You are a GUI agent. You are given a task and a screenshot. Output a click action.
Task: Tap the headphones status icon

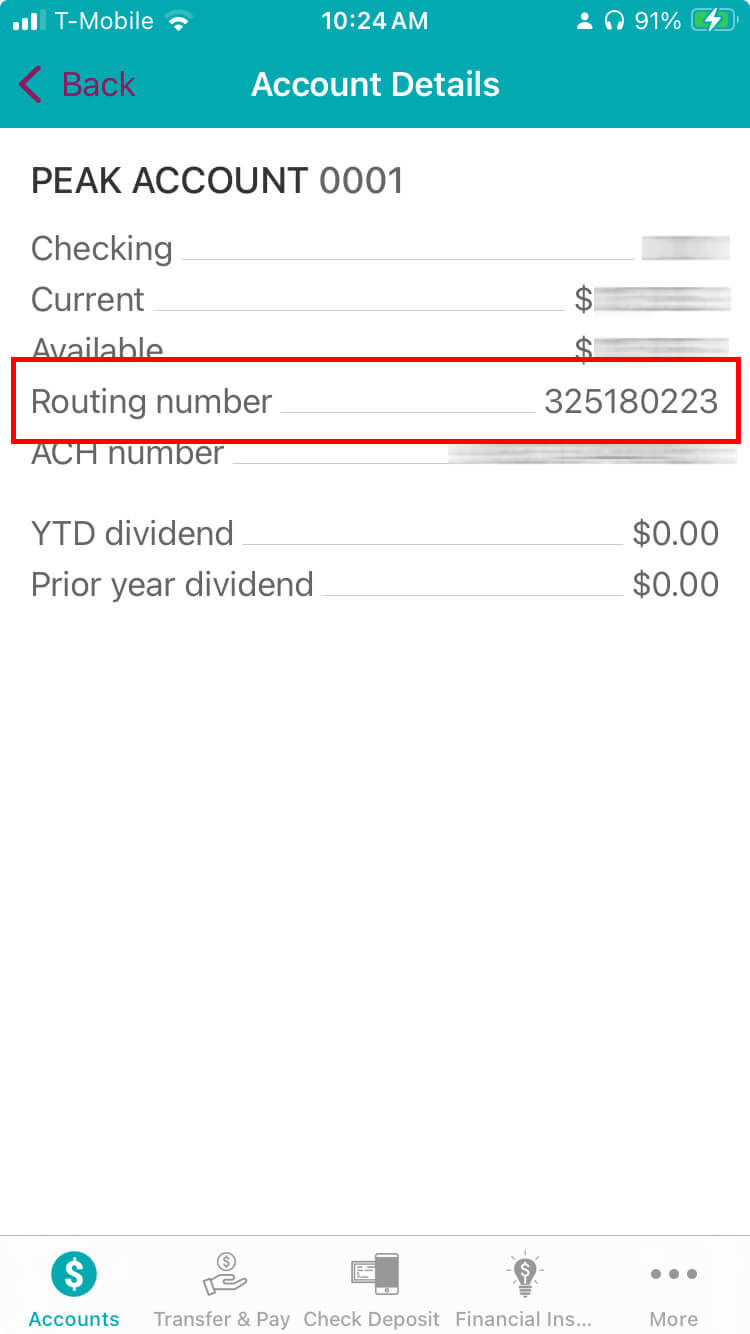(x=615, y=21)
